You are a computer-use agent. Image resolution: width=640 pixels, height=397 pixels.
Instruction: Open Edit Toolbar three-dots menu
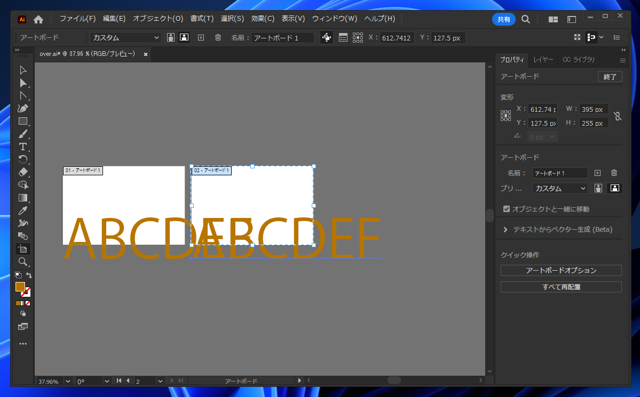click(x=23, y=344)
